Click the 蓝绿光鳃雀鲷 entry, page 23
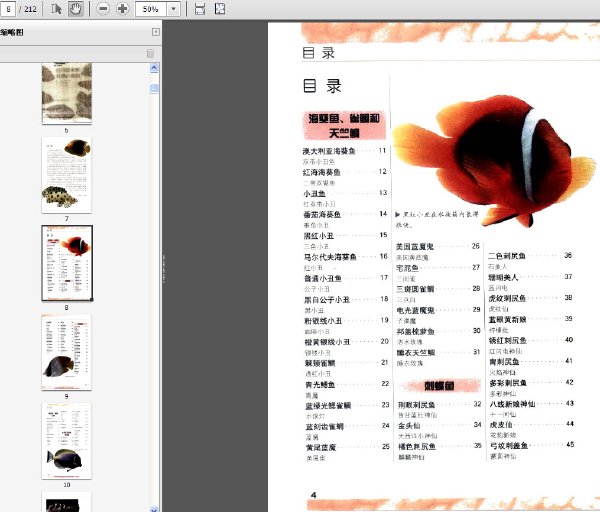This screenshot has height=512, width=600. (x=347, y=405)
